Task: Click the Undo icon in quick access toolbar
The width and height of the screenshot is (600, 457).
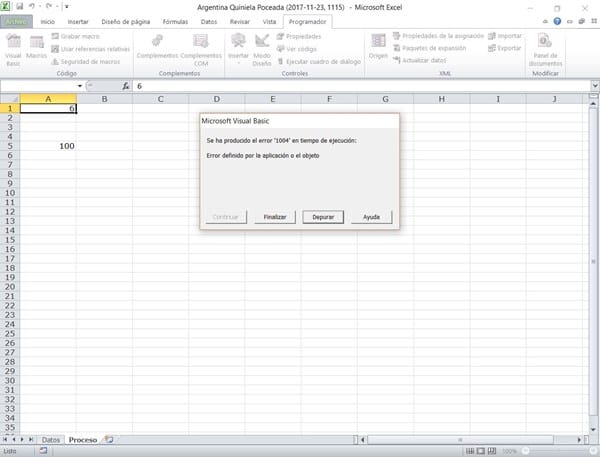Action: [32, 6]
